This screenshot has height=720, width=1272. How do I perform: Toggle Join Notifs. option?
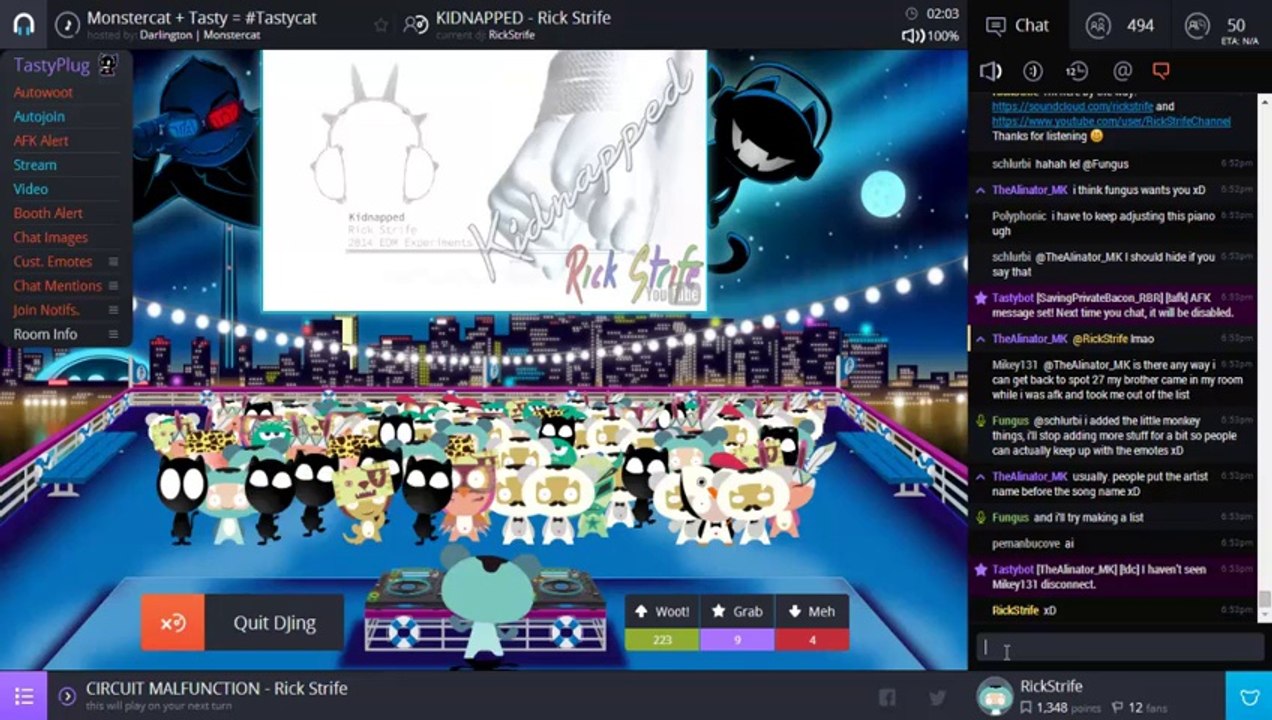[x=46, y=310]
